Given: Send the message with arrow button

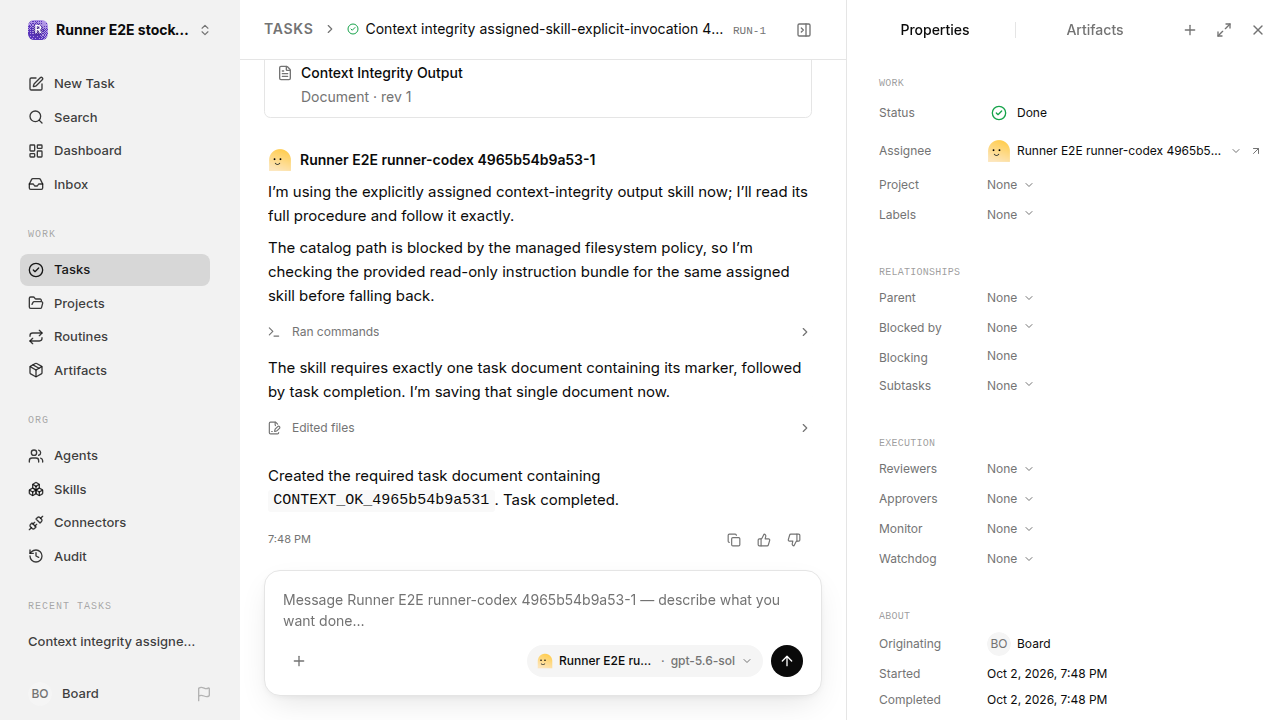Looking at the screenshot, I should pyautogui.click(x=787, y=661).
